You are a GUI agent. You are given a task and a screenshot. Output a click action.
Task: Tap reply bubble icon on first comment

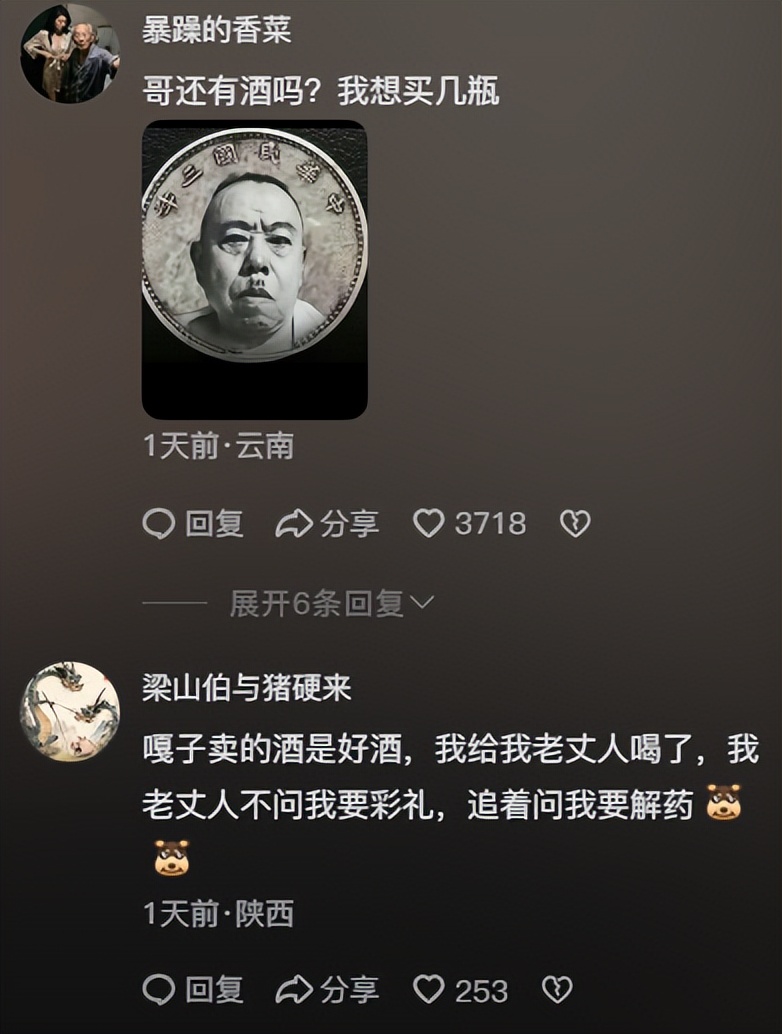159,524
